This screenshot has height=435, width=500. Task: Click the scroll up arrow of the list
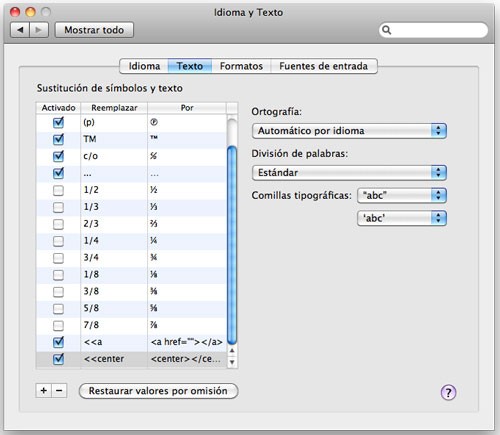(232, 351)
